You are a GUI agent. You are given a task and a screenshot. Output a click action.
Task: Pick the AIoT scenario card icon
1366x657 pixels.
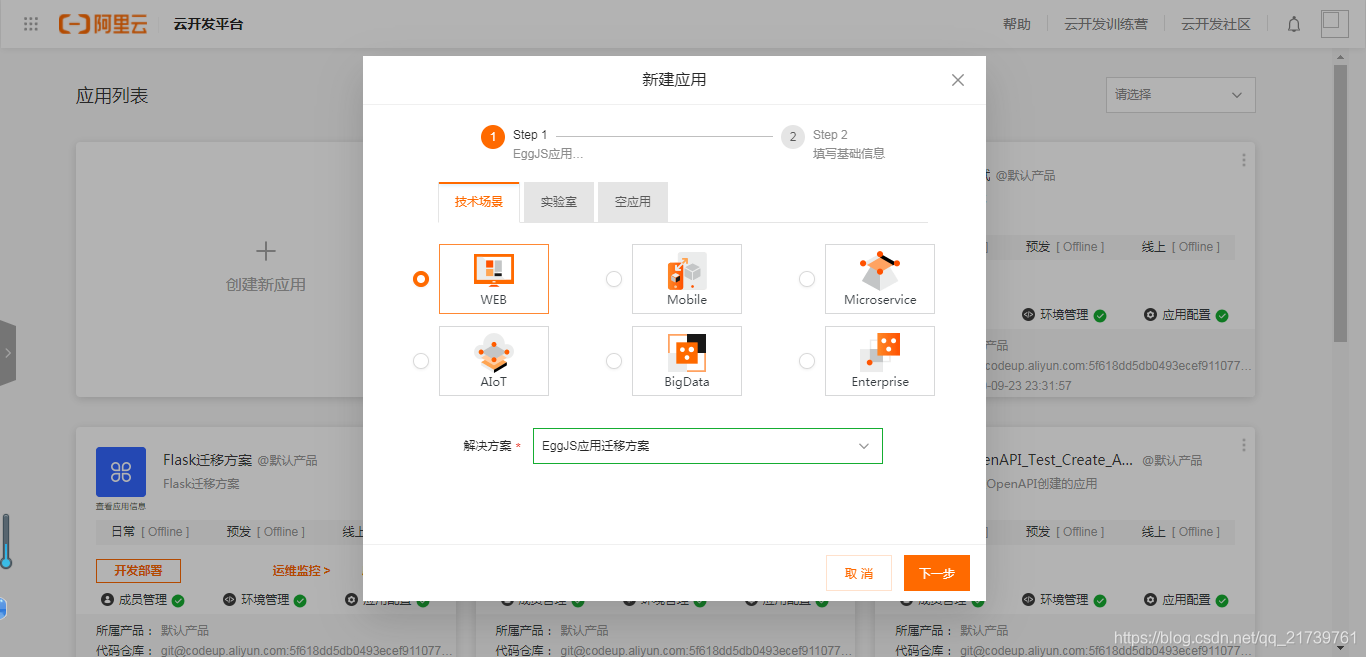(x=494, y=354)
